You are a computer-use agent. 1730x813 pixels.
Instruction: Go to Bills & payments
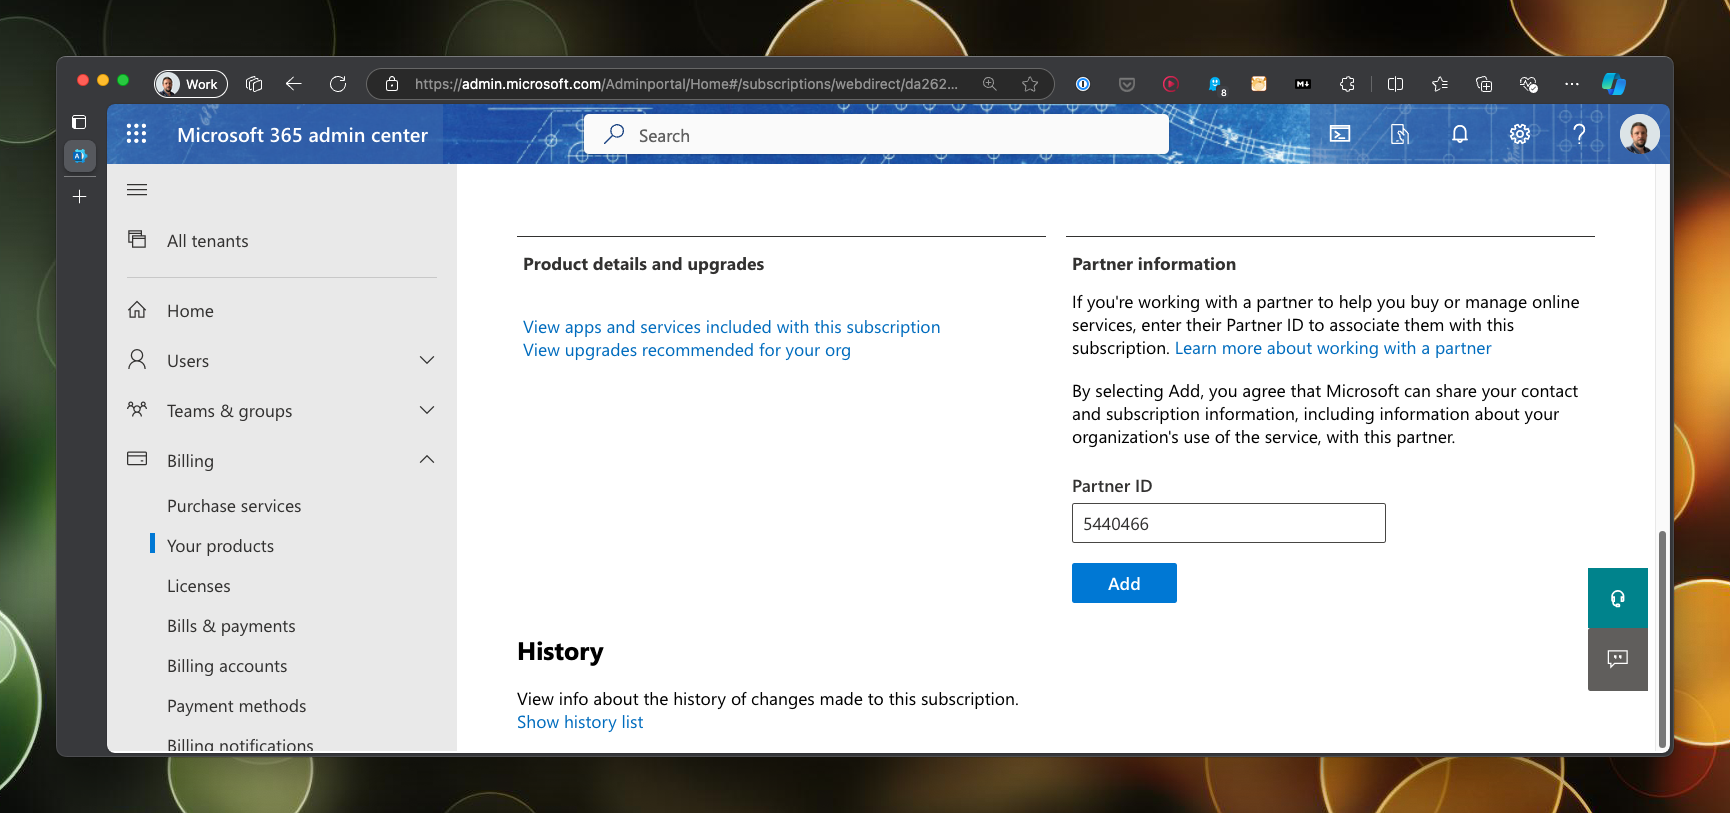pos(231,626)
